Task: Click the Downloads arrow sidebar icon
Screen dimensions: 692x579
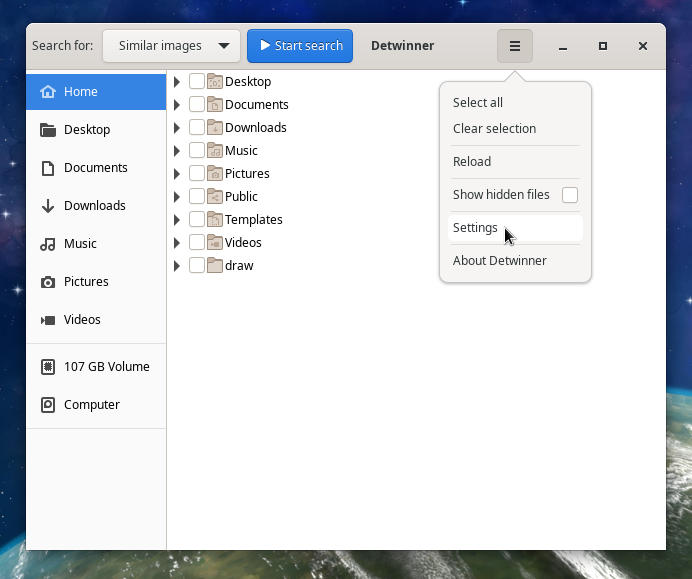Action: (47, 206)
